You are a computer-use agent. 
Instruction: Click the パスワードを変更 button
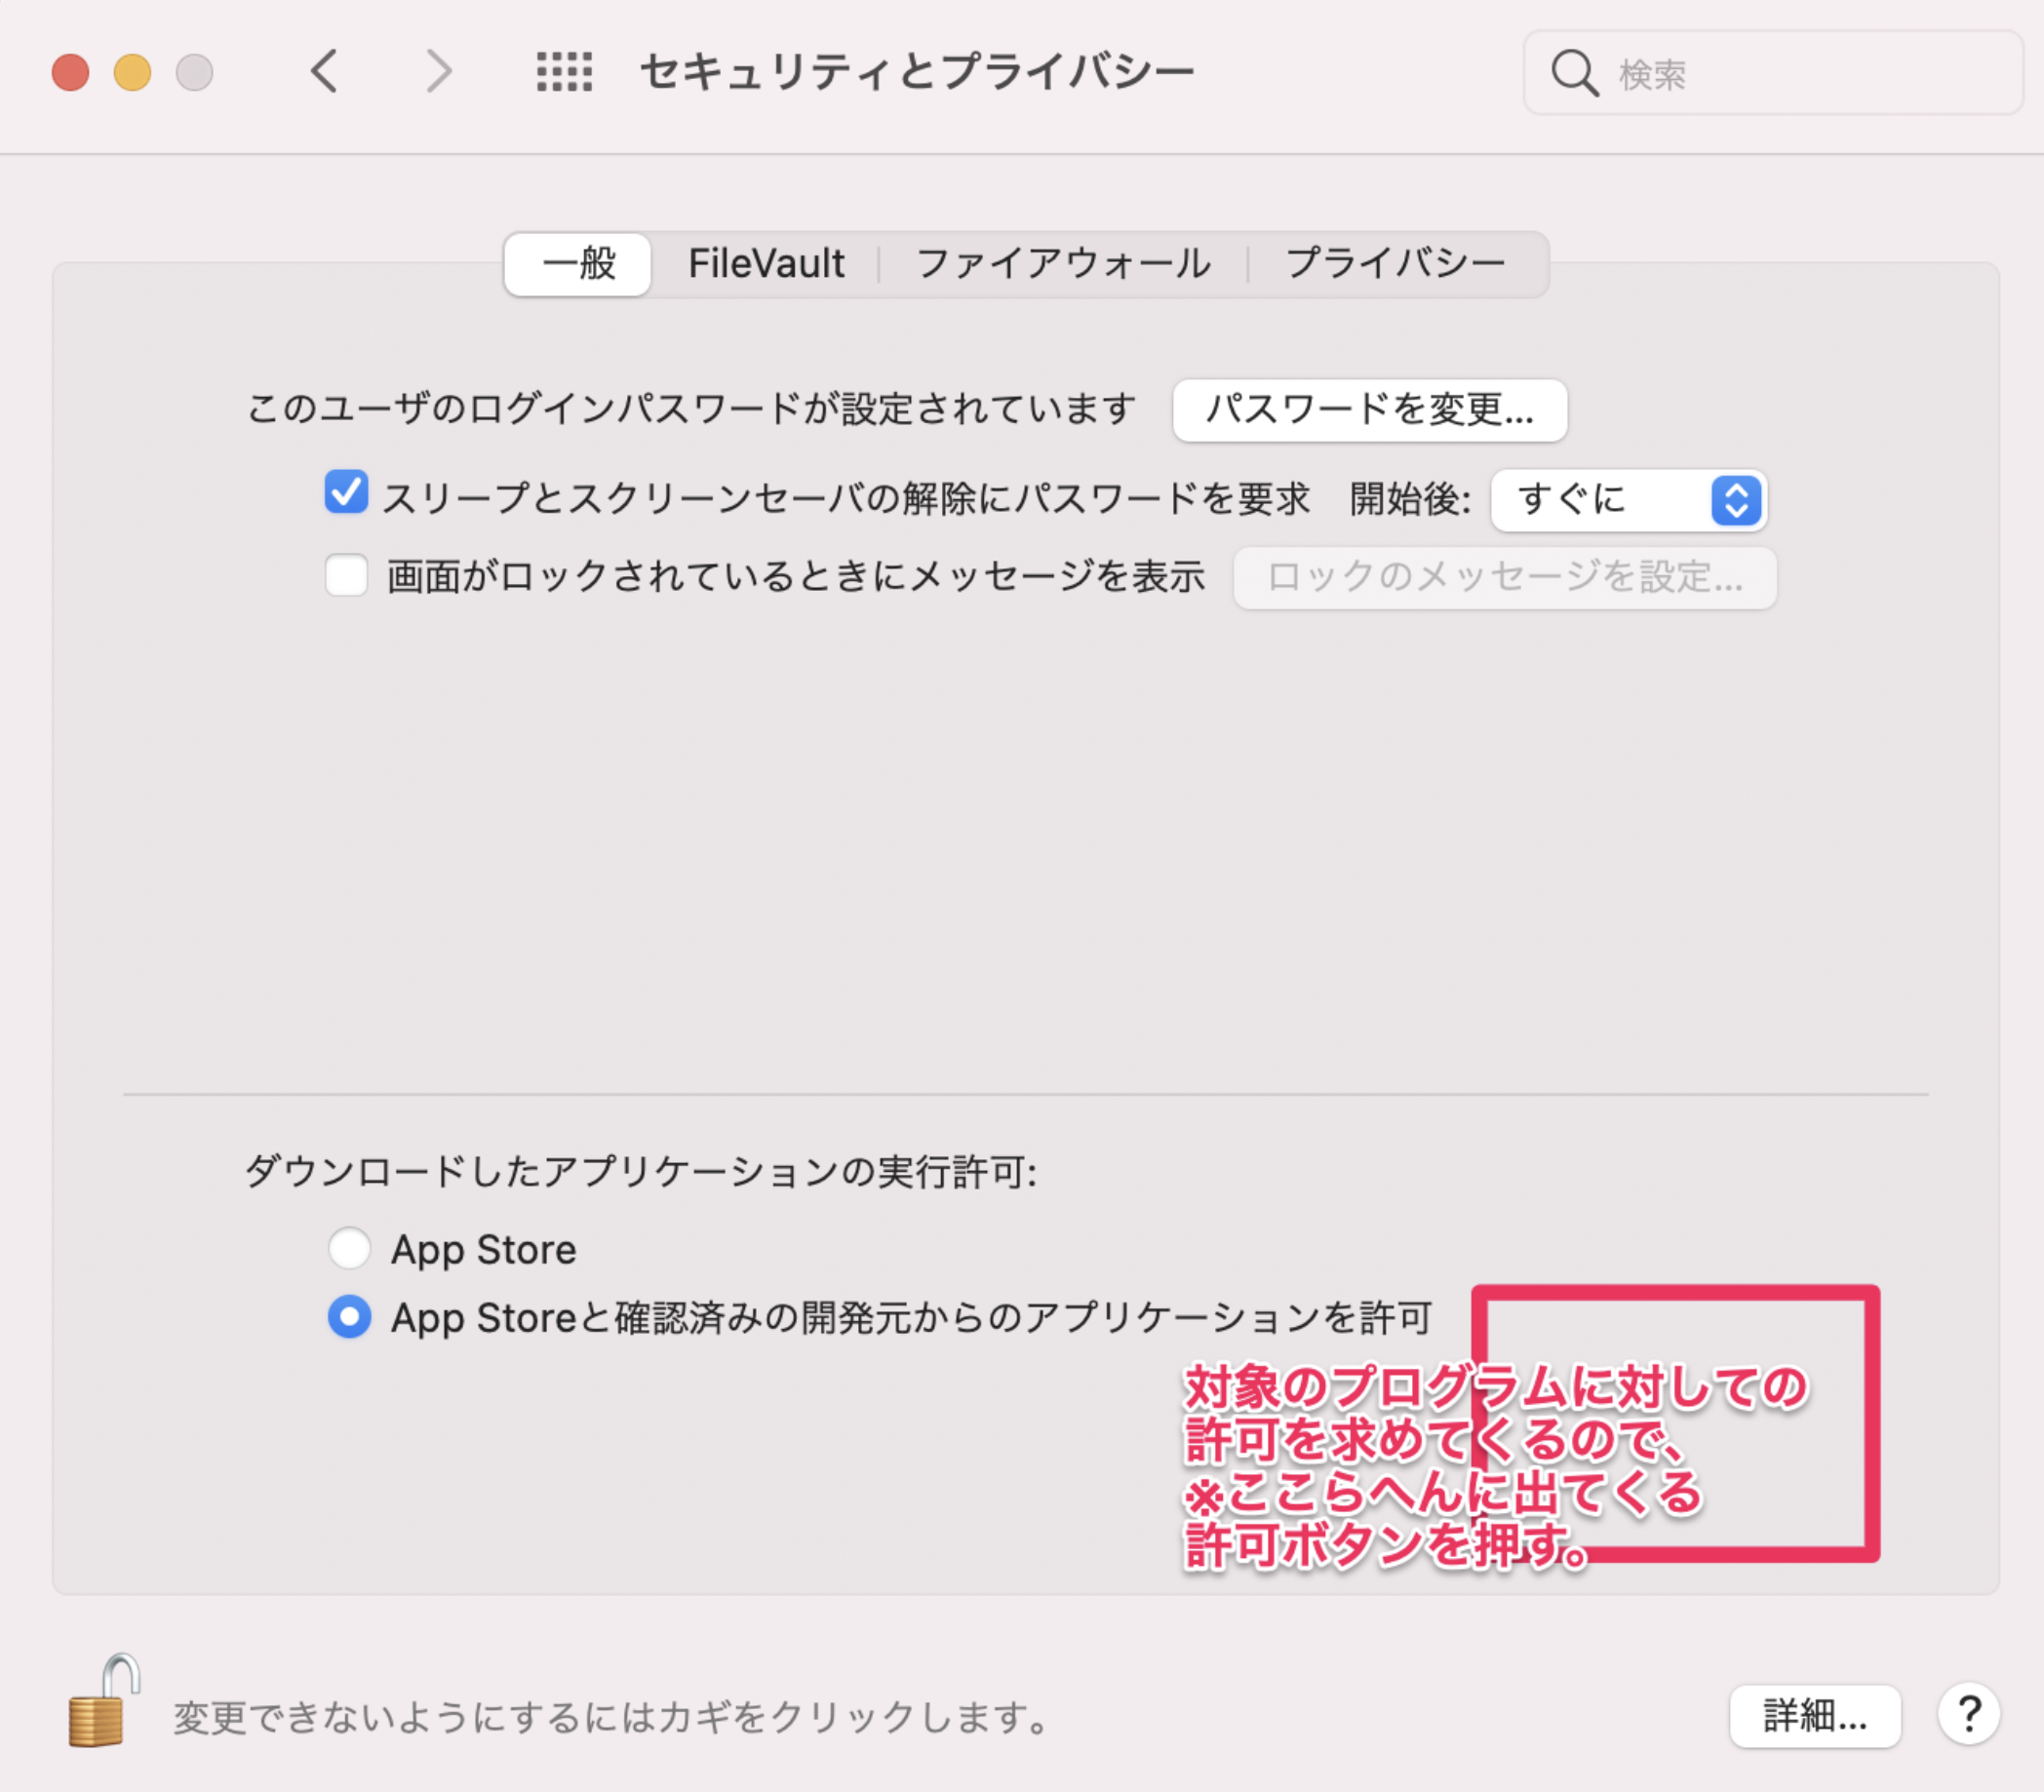1369,410
